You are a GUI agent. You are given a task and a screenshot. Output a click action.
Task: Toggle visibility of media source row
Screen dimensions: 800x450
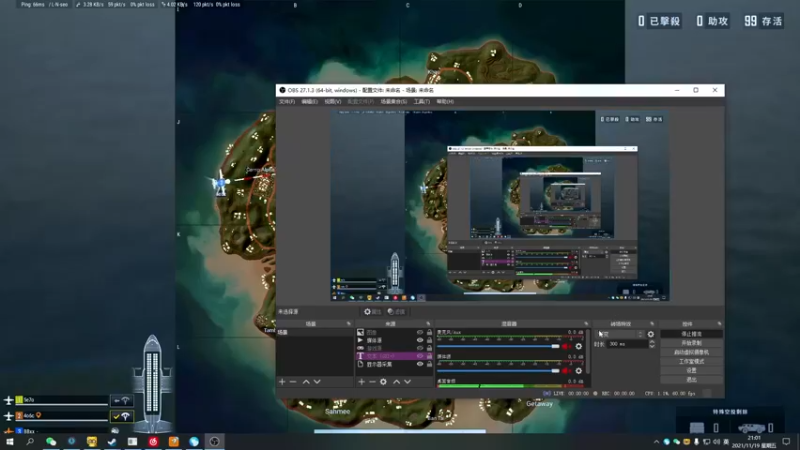pyautogui.click(x=420, y=340)
